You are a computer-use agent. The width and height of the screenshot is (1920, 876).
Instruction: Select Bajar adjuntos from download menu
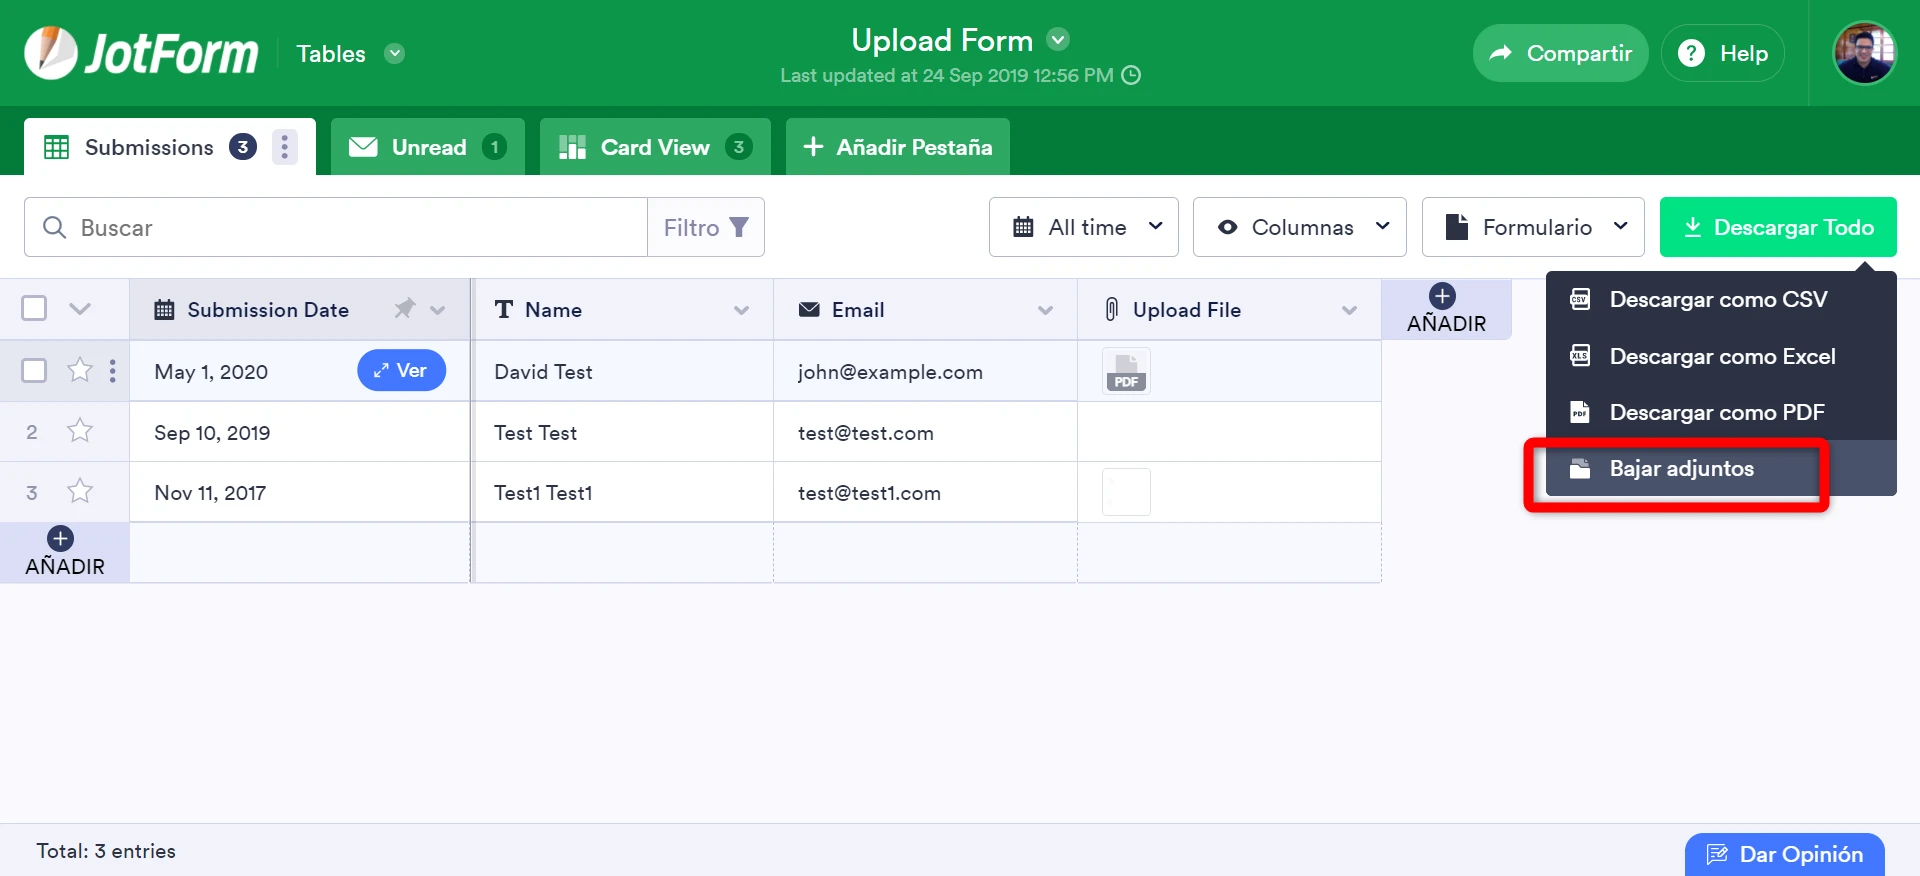[x=1681, y=469]
